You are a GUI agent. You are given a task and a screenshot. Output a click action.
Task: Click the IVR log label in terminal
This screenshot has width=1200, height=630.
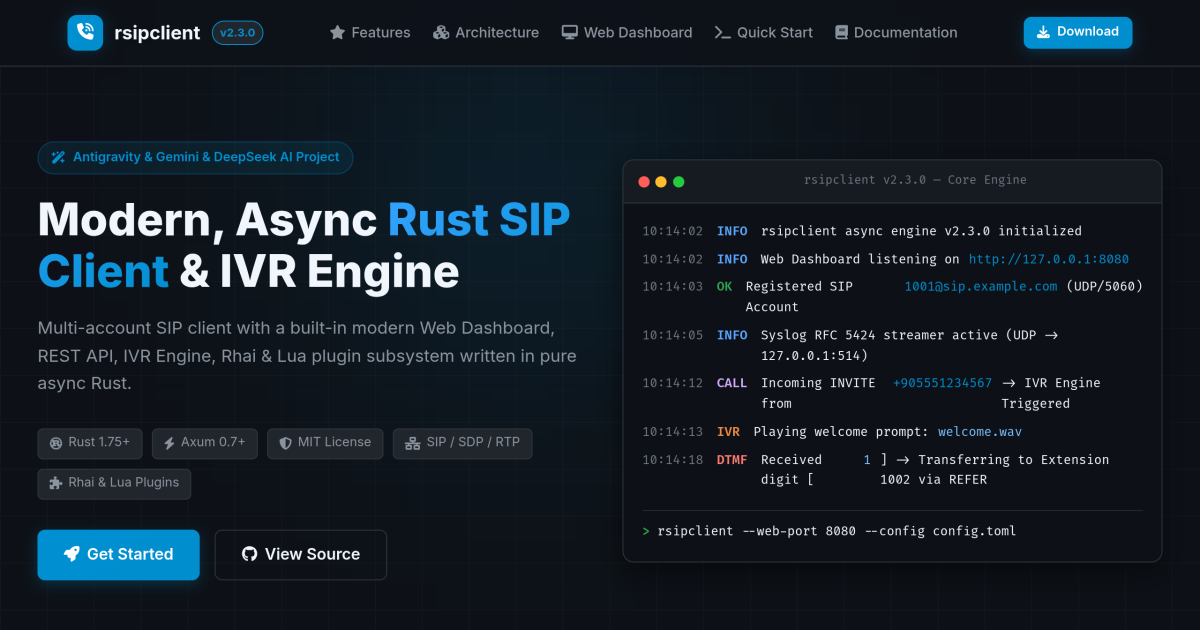pos(728,432)
